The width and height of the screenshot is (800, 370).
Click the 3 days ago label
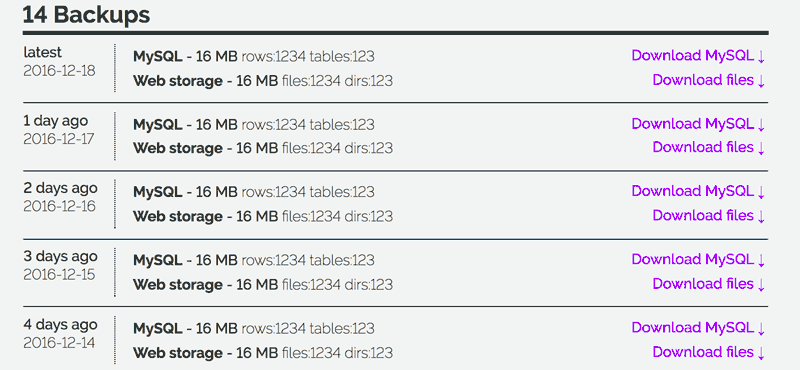pyautogui.click(x=60, y=256)
